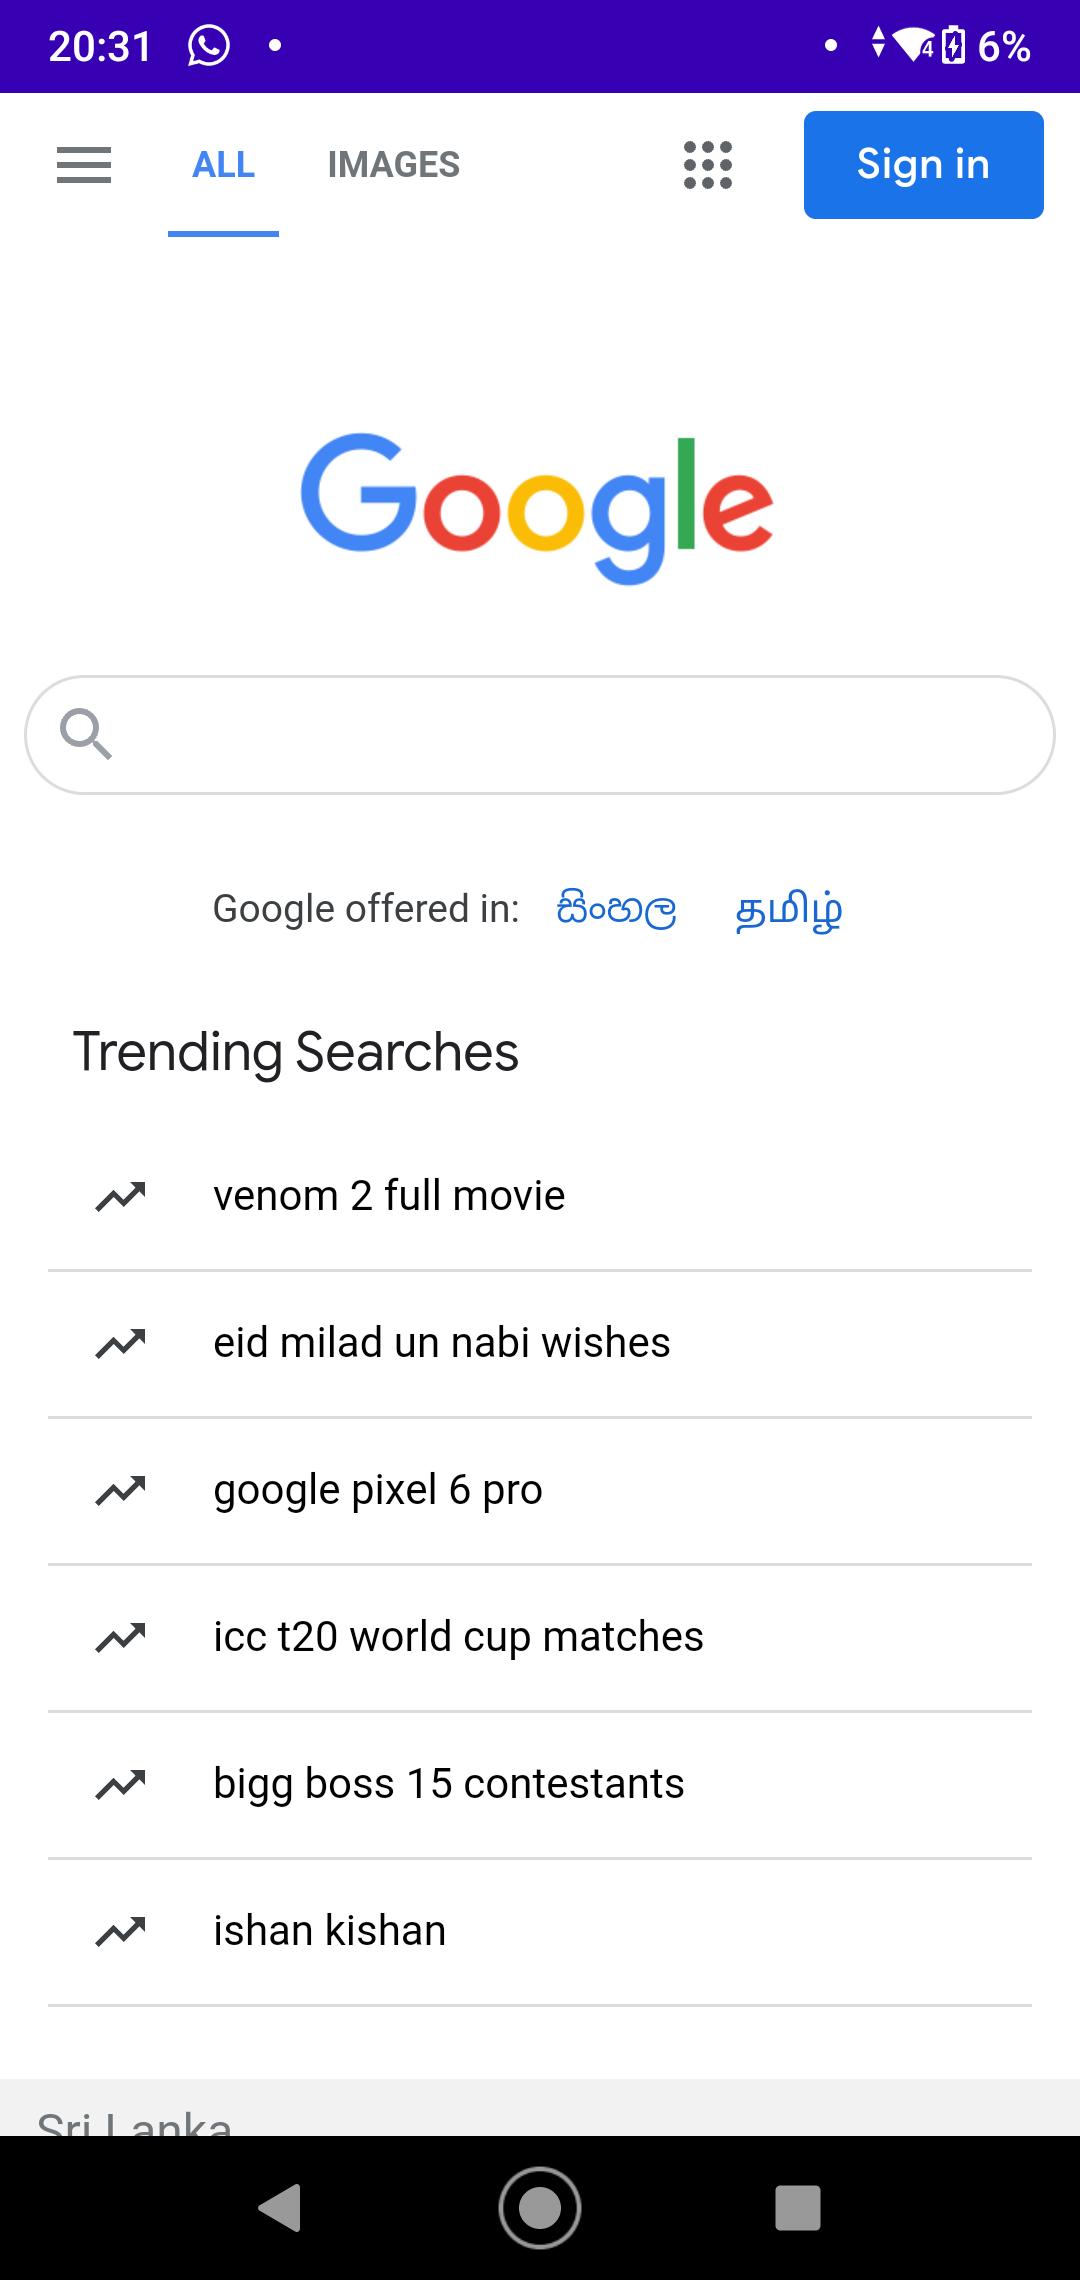
Task: Tap the search magnifier icon
Action: [86, 735]
